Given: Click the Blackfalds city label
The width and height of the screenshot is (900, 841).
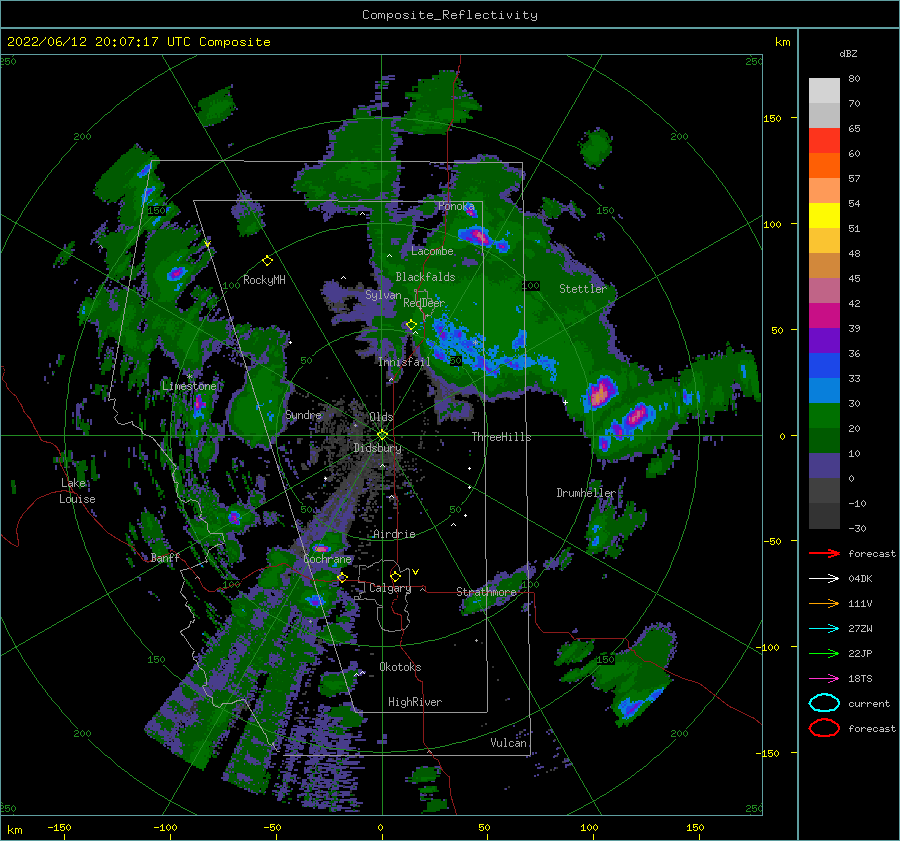Looking at the screenshot, I should pos(425,277).
